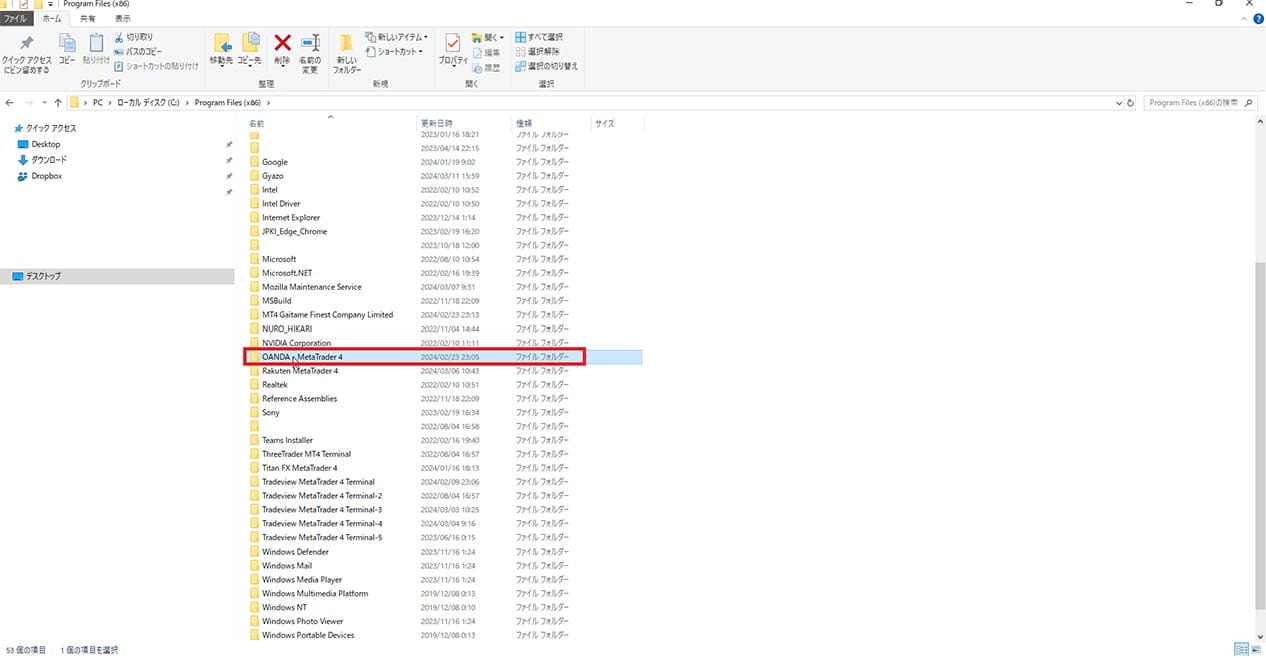Screen dimensions: 1266x658
Task: Select the ThreeTrader MT4 Terminal folder
Action: 306,454
